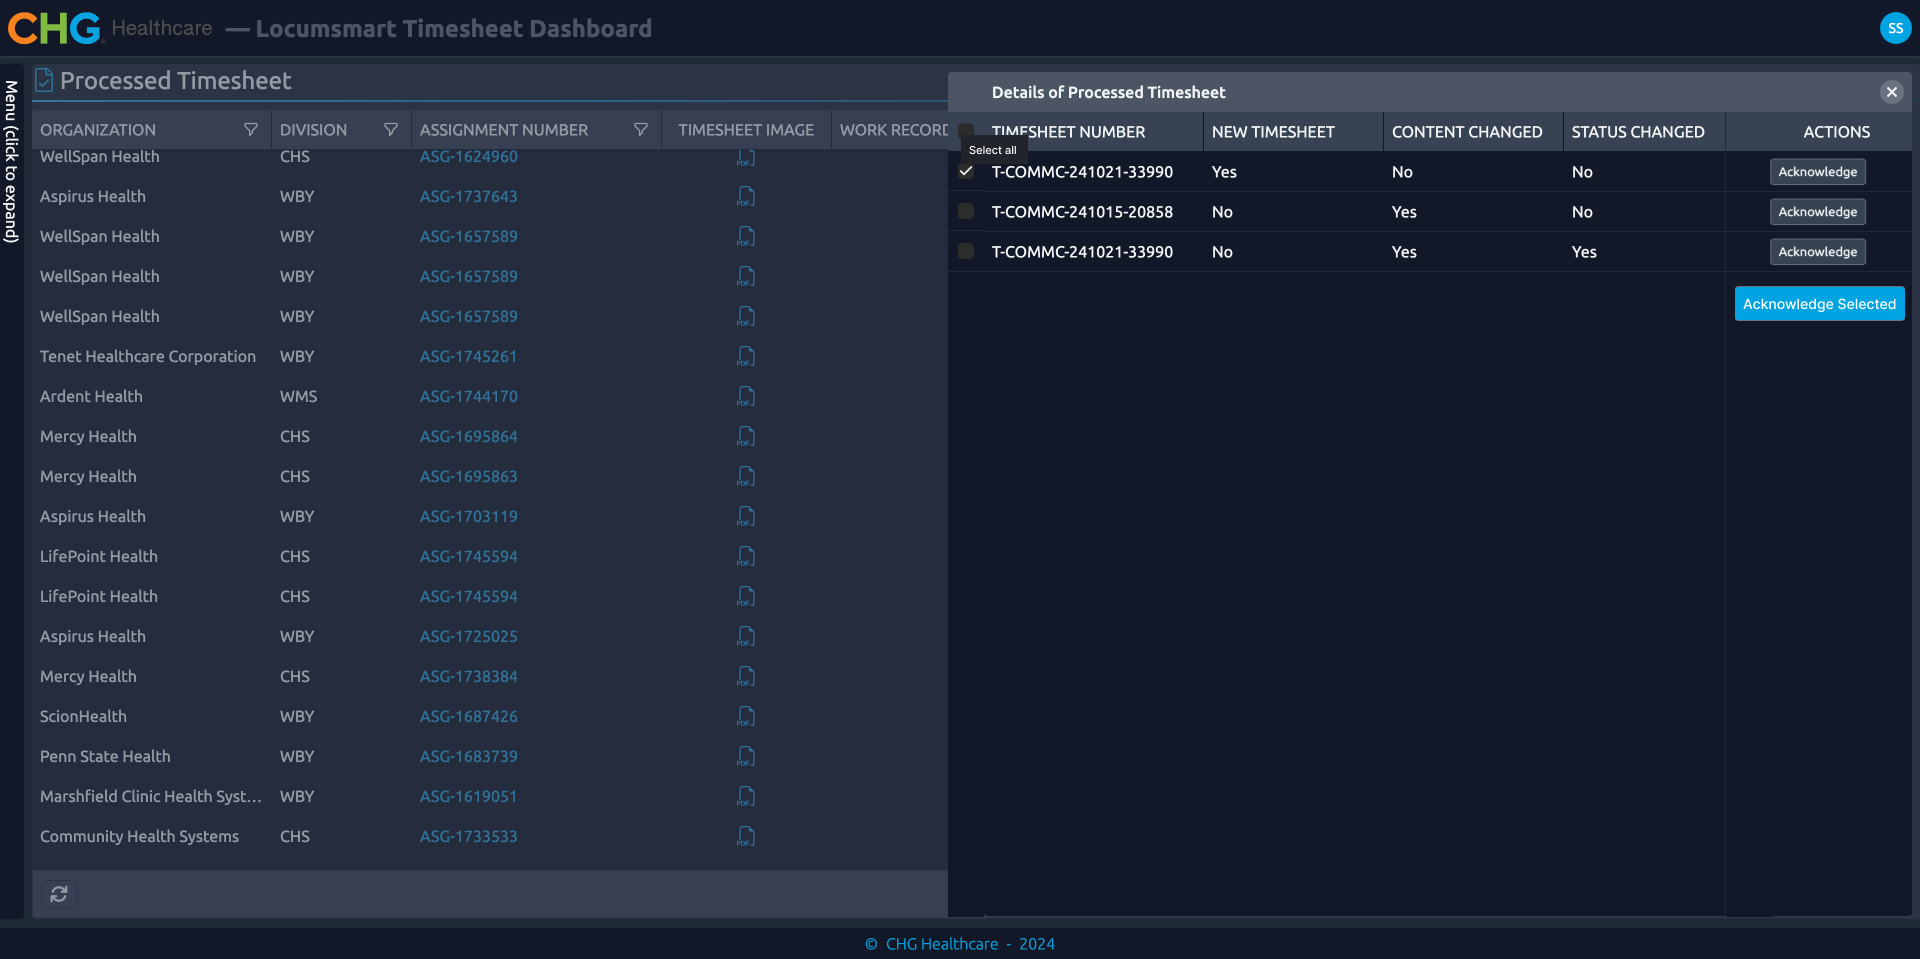Open timesheet PDF for ASG-1695864

point(746,437)
